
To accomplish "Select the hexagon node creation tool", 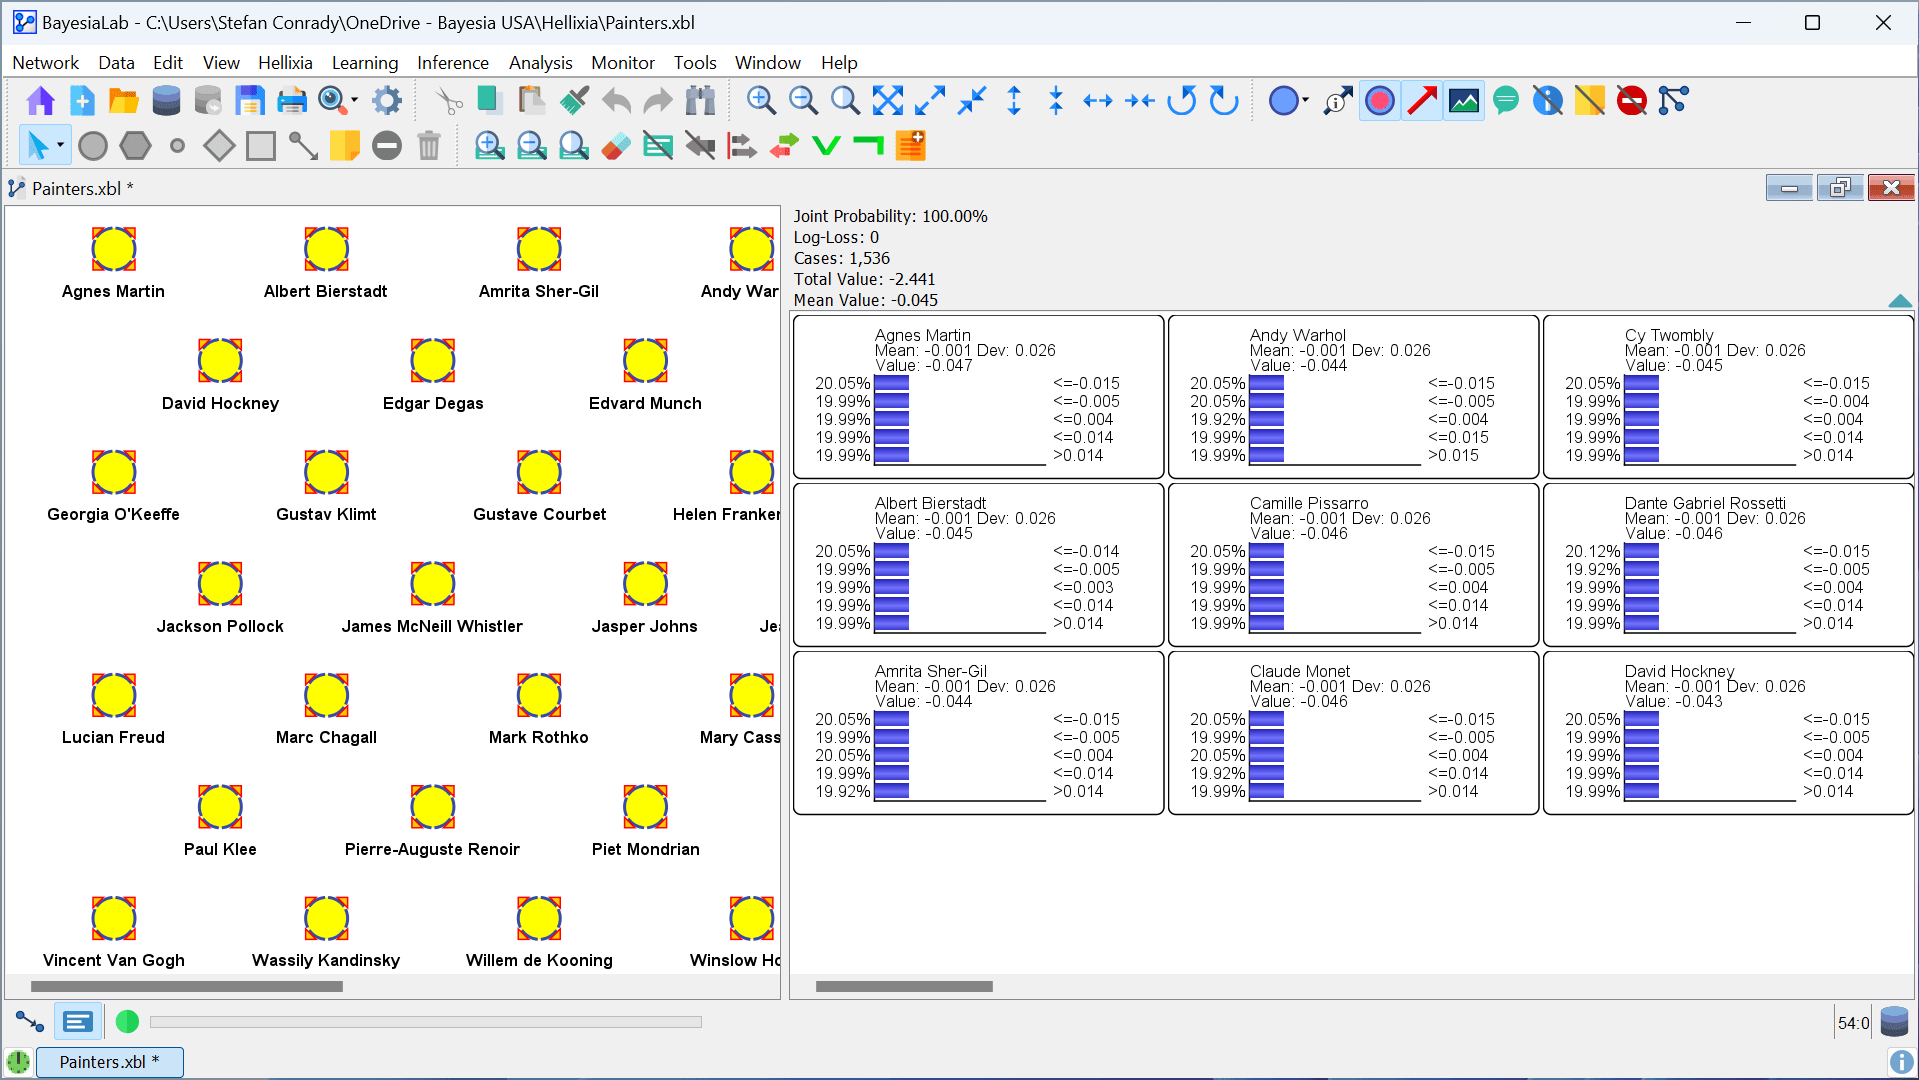I will [x=135, y=147].
